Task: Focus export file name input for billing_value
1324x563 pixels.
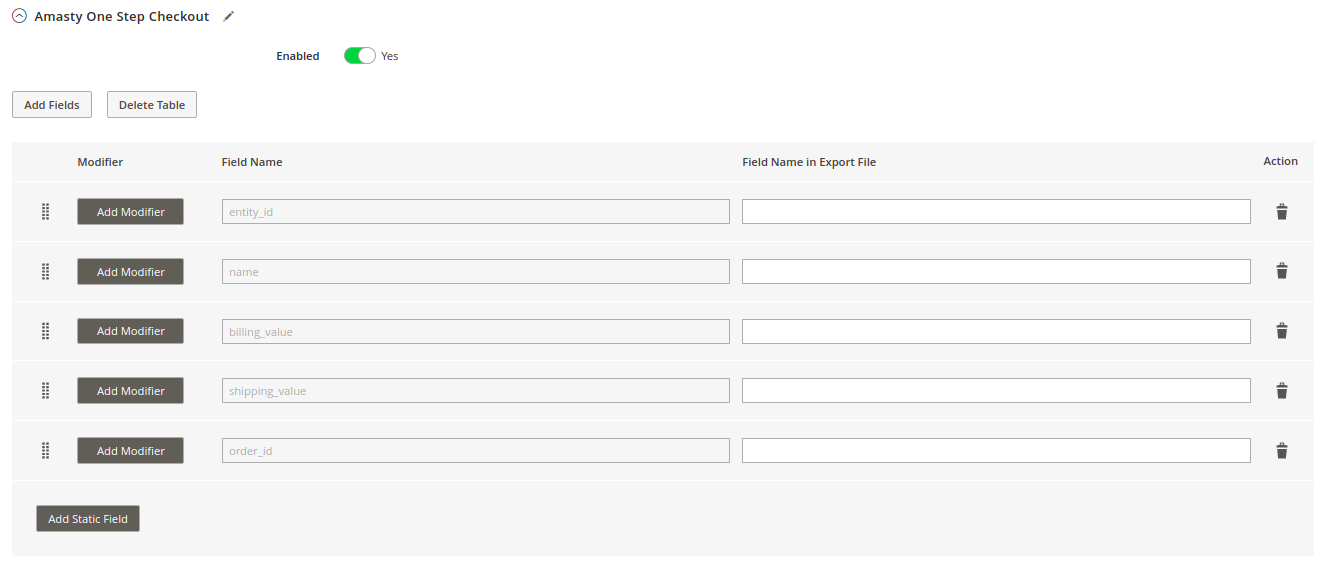Action: [x=996, y=331]
